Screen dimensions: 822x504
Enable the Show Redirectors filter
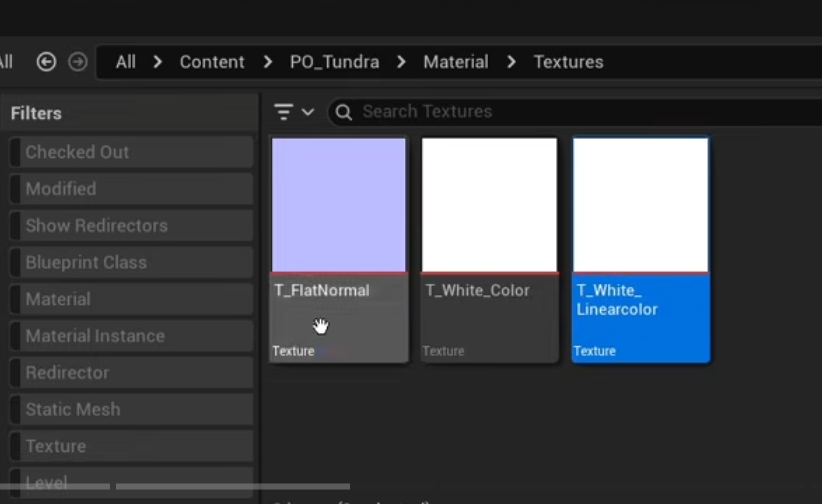tap(131, 226)
